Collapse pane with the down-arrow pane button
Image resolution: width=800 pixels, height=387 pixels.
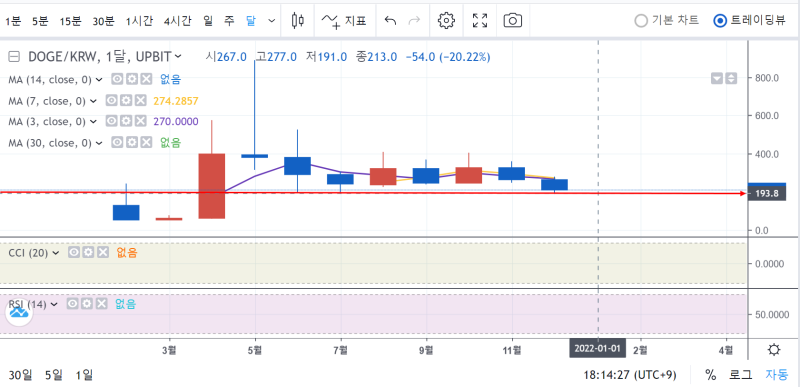point(717,79)
